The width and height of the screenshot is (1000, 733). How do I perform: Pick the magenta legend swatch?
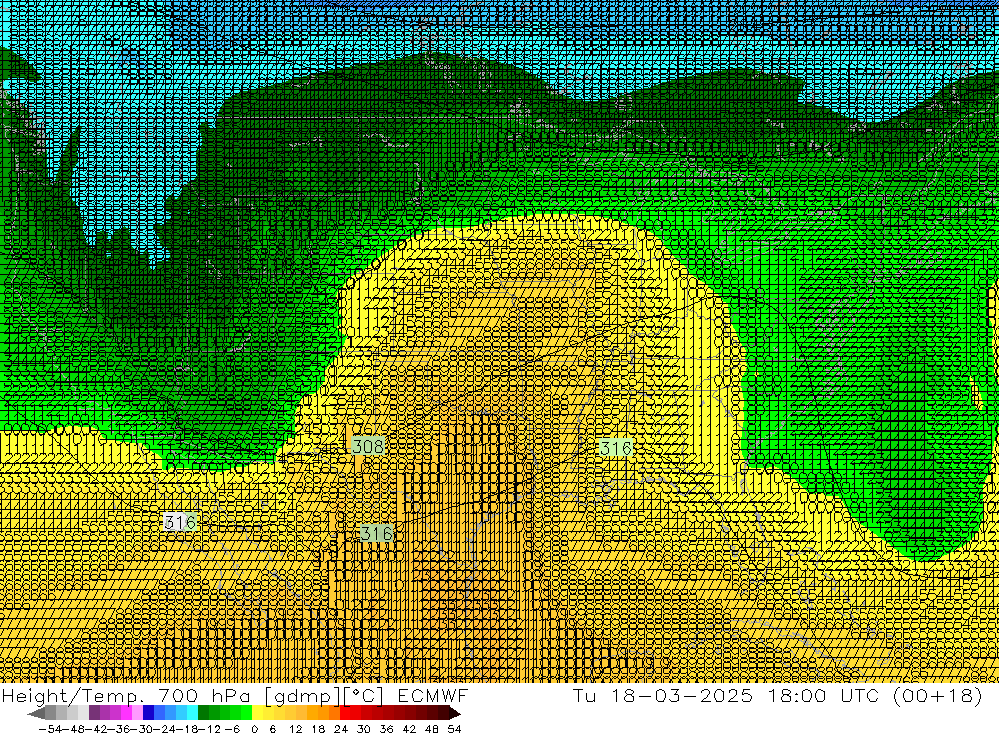pos(126,714)
